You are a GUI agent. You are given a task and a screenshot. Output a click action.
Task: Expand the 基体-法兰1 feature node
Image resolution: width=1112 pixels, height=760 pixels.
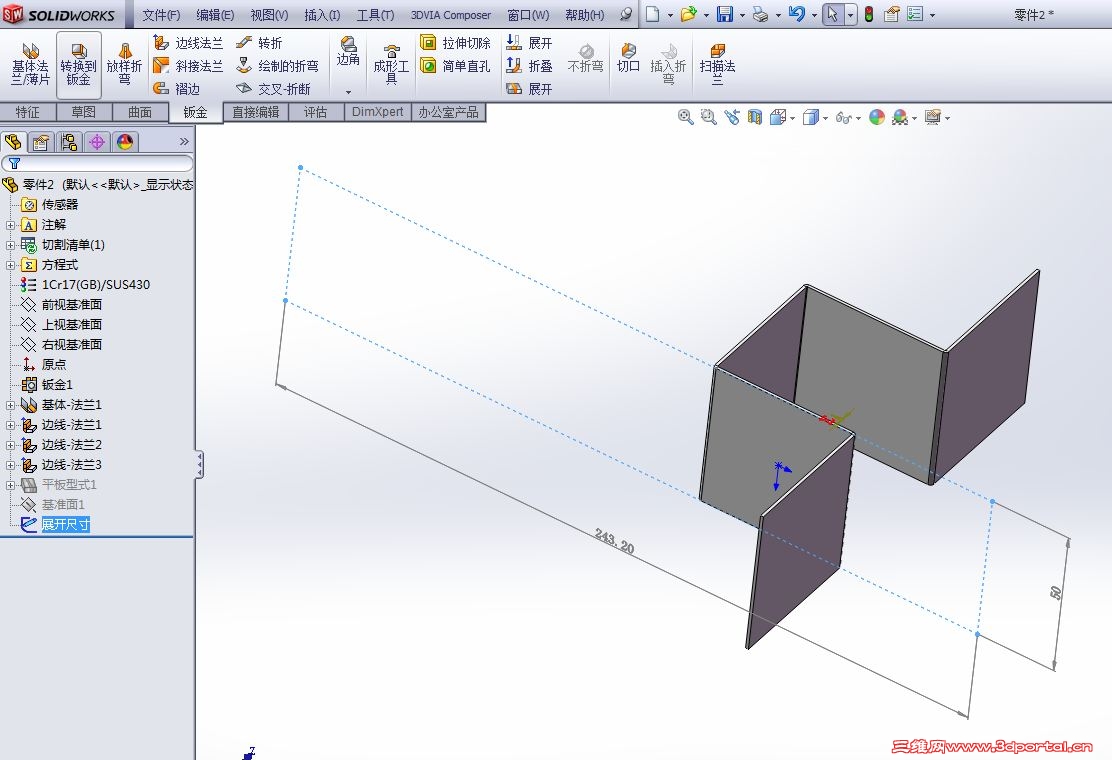point(10,405)
